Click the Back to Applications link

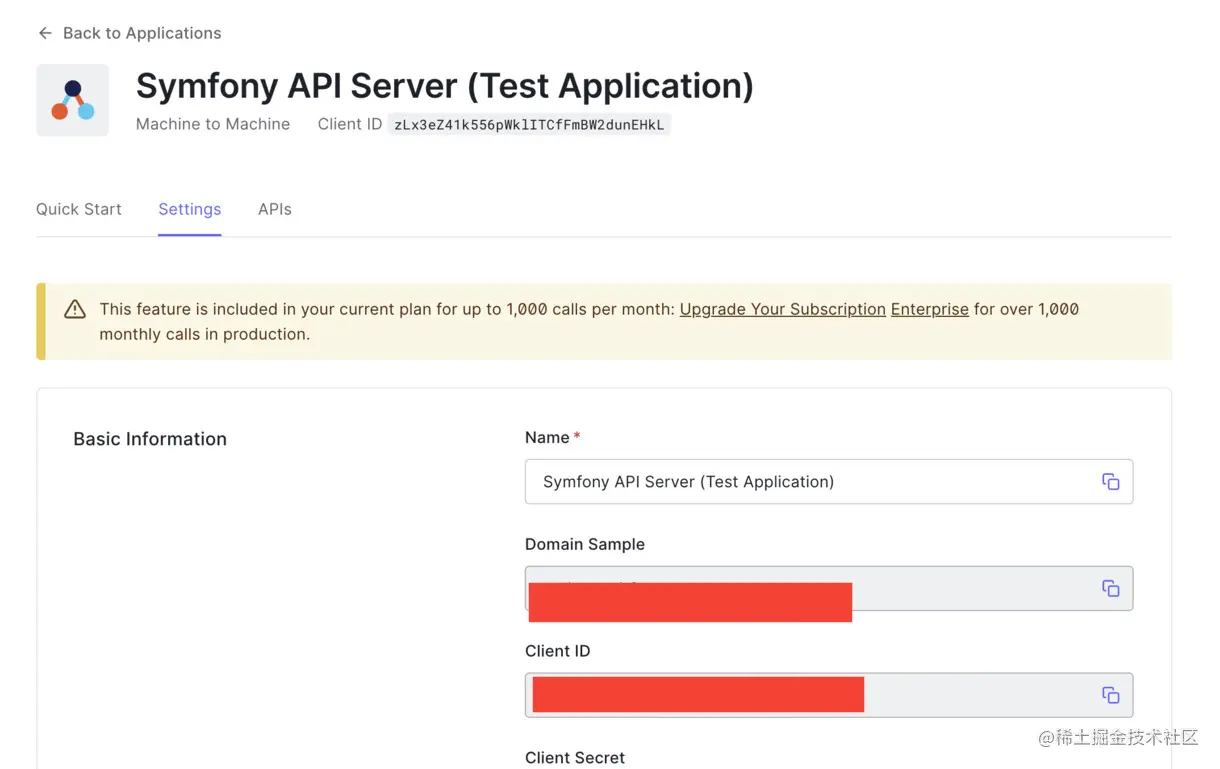141,33
